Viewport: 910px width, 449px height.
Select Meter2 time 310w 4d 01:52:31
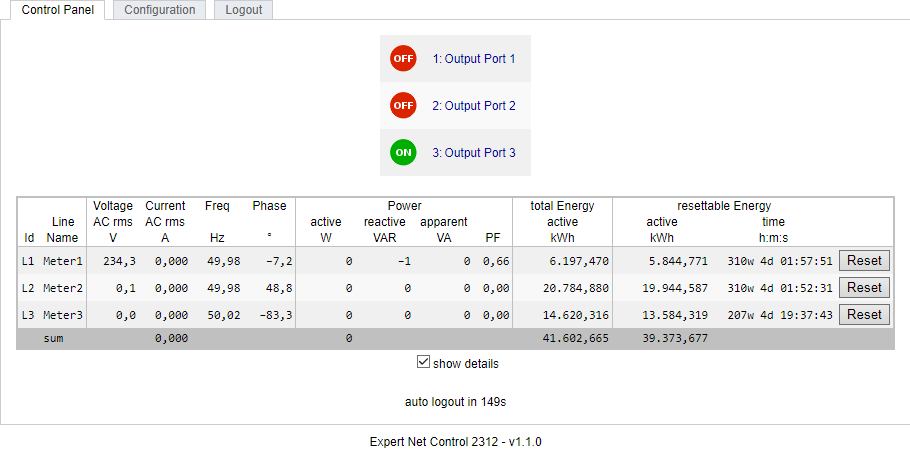click(780, 288)
